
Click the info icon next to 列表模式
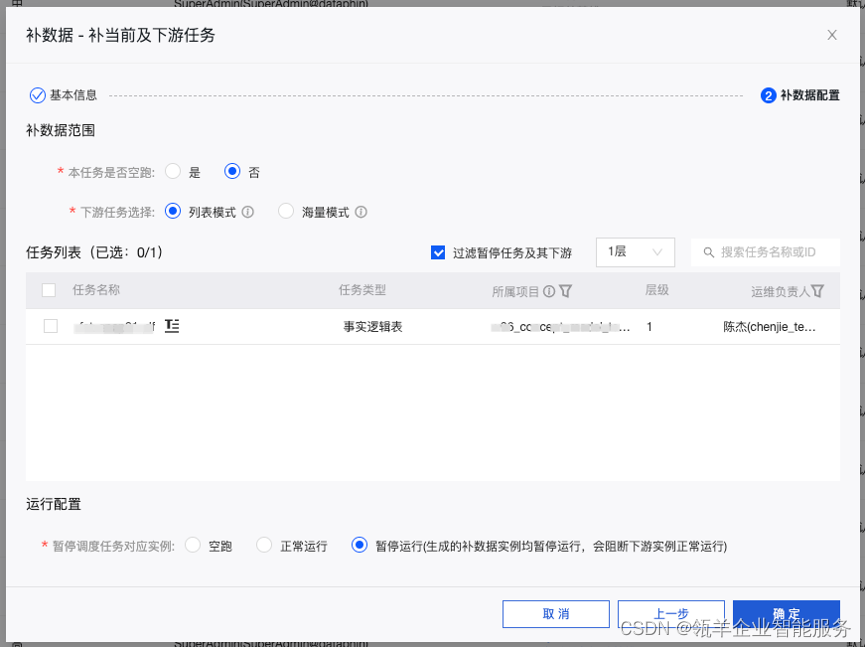(248, 212)
